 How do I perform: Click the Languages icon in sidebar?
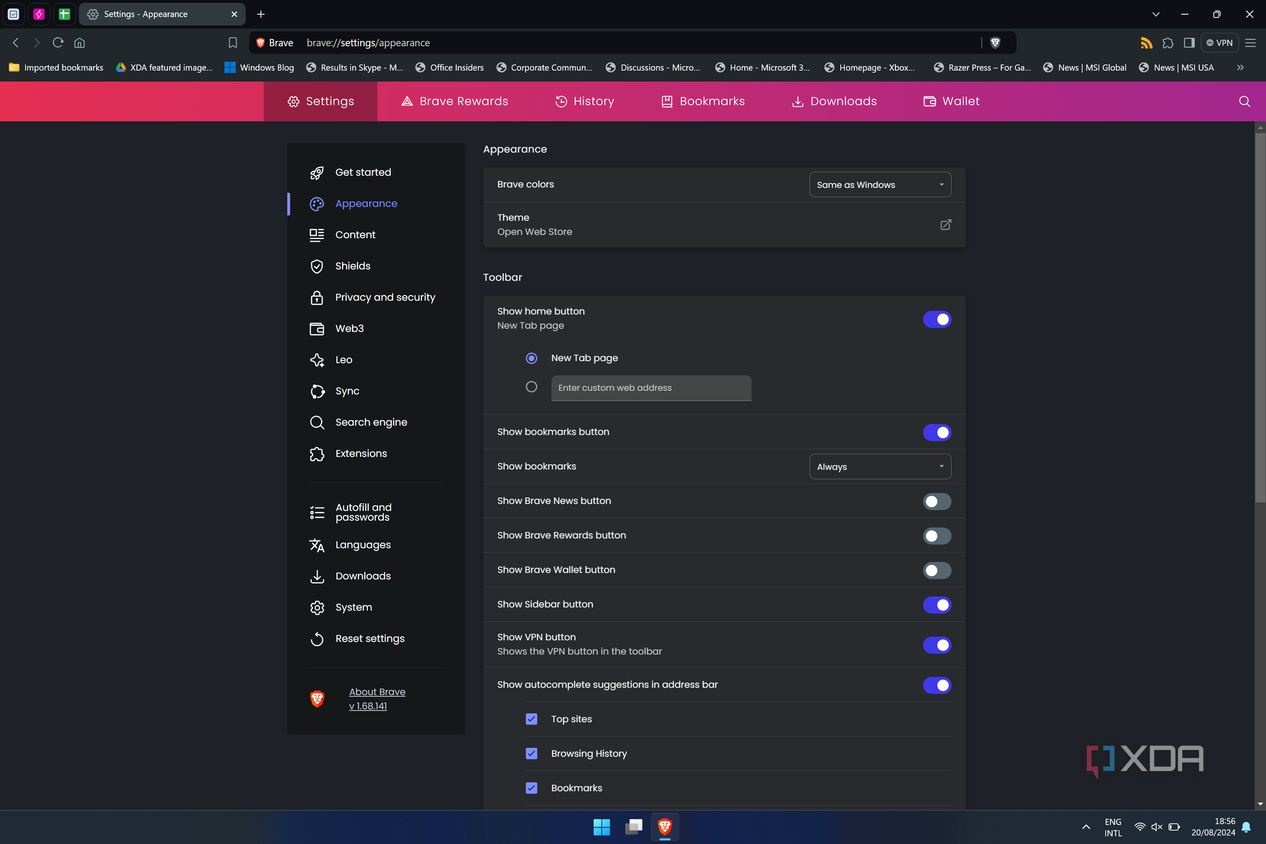point(317,545)
